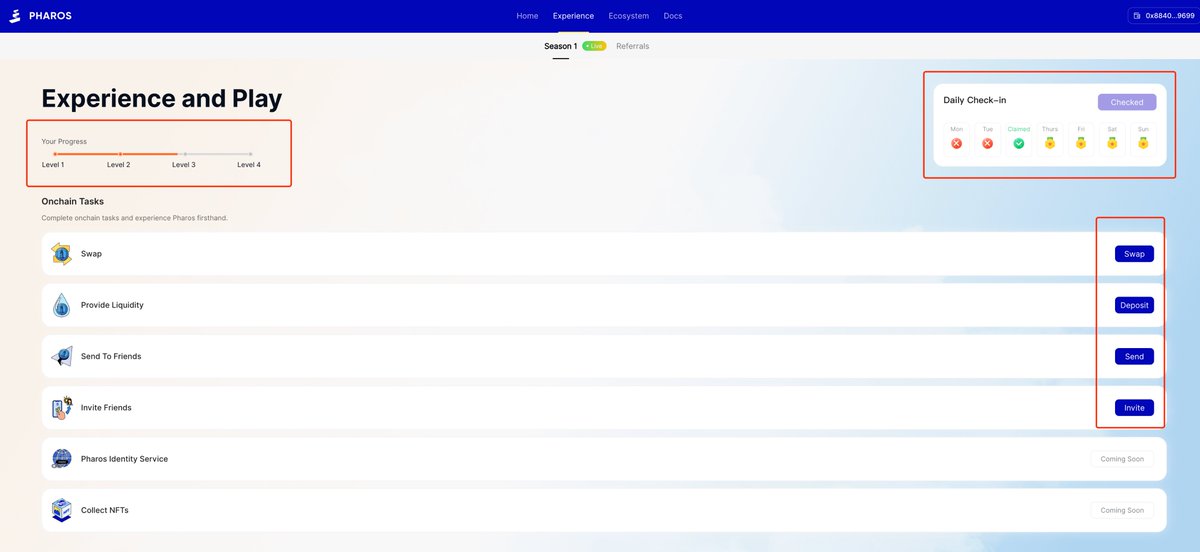Click the Collect NFTs cube icon

pyautogui.click(x=61, y=510)
